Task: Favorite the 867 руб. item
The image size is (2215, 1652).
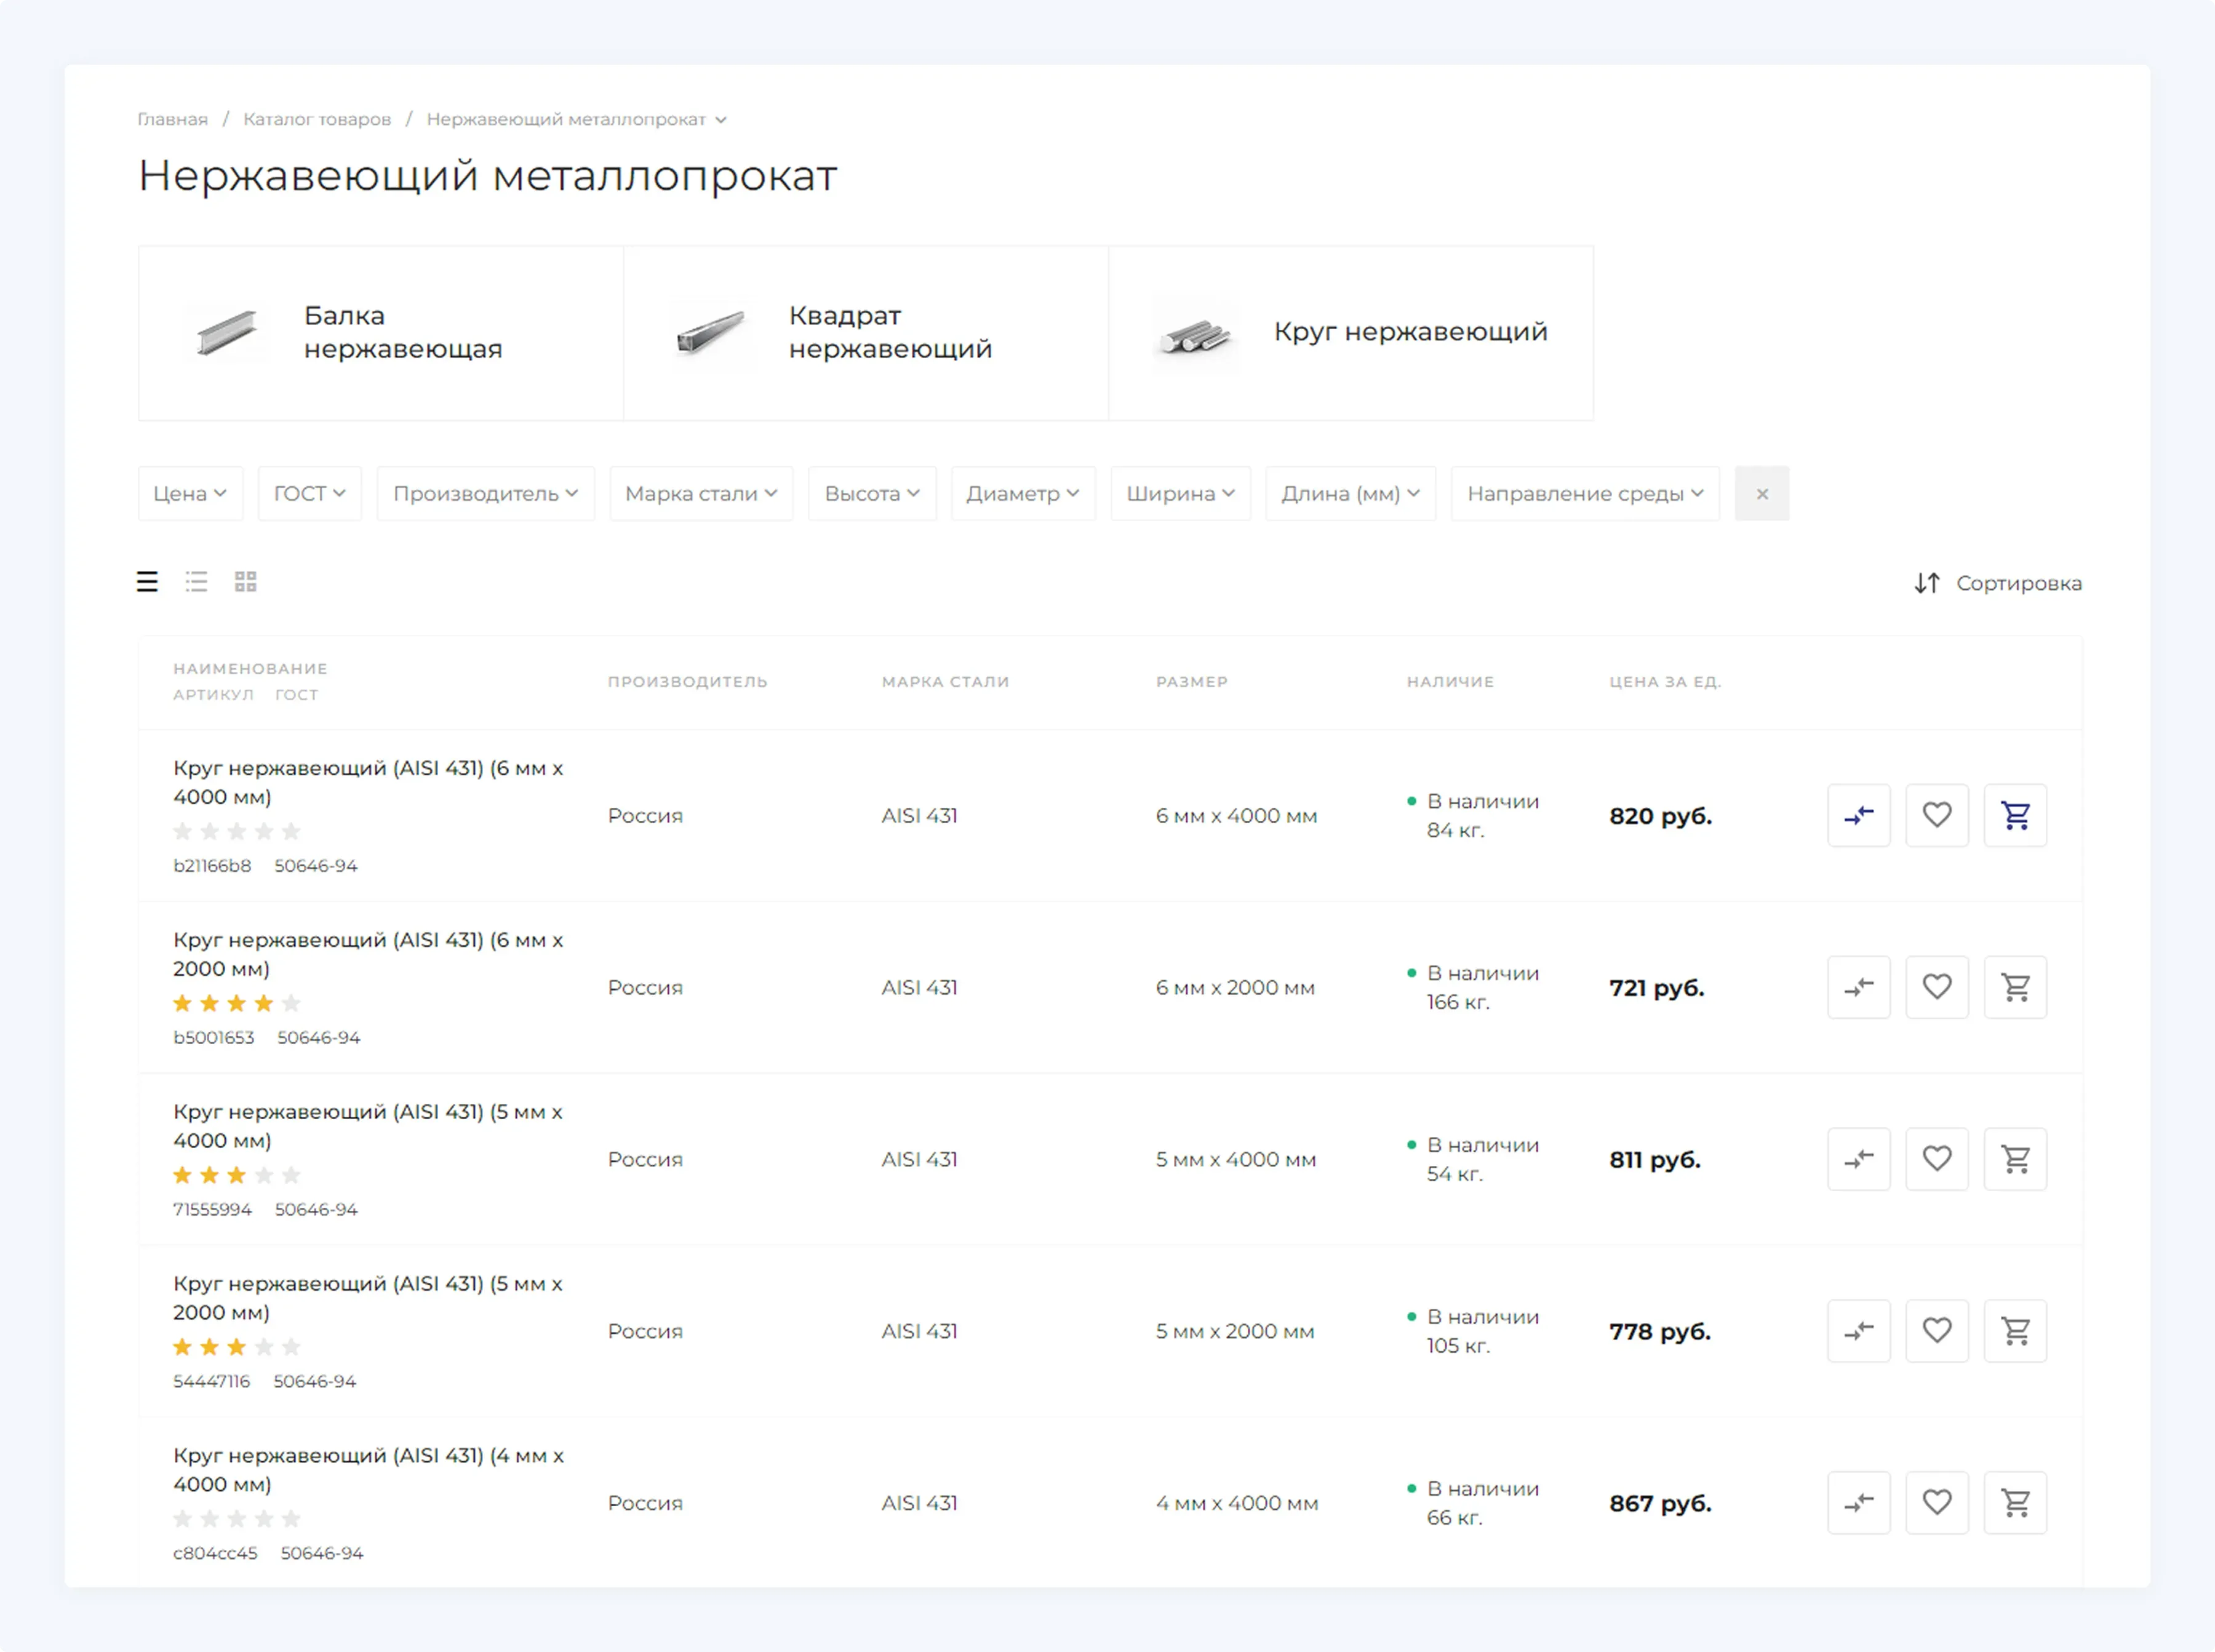Action: 1936,1502
